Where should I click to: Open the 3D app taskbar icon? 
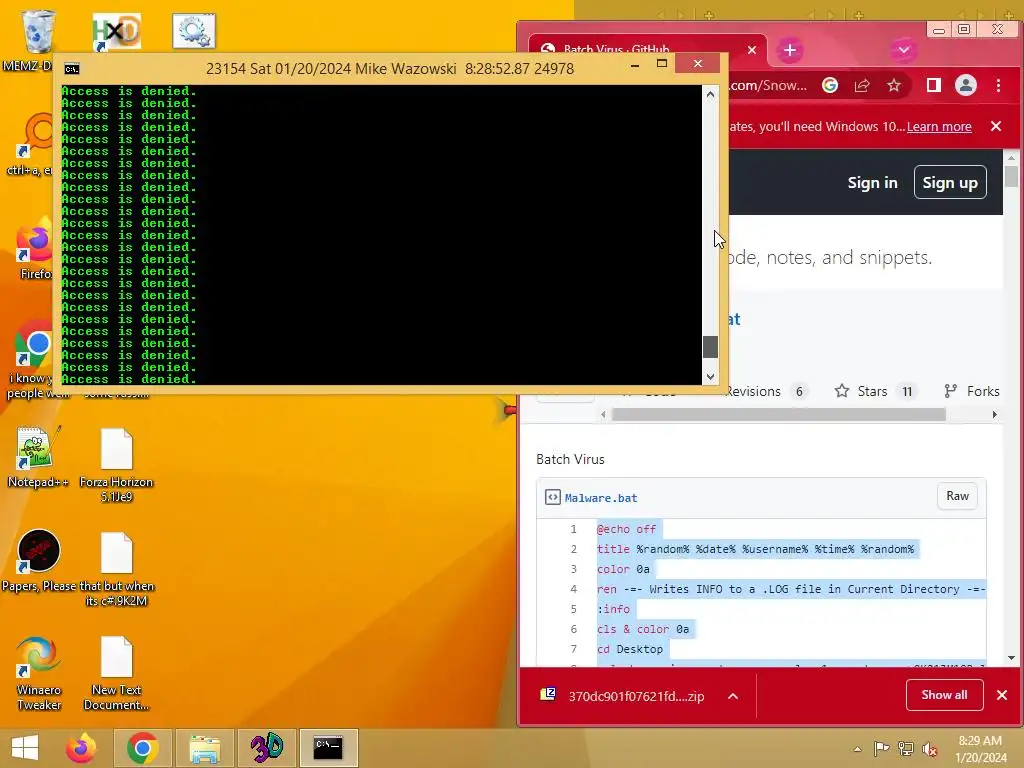(x=266, y=748)
